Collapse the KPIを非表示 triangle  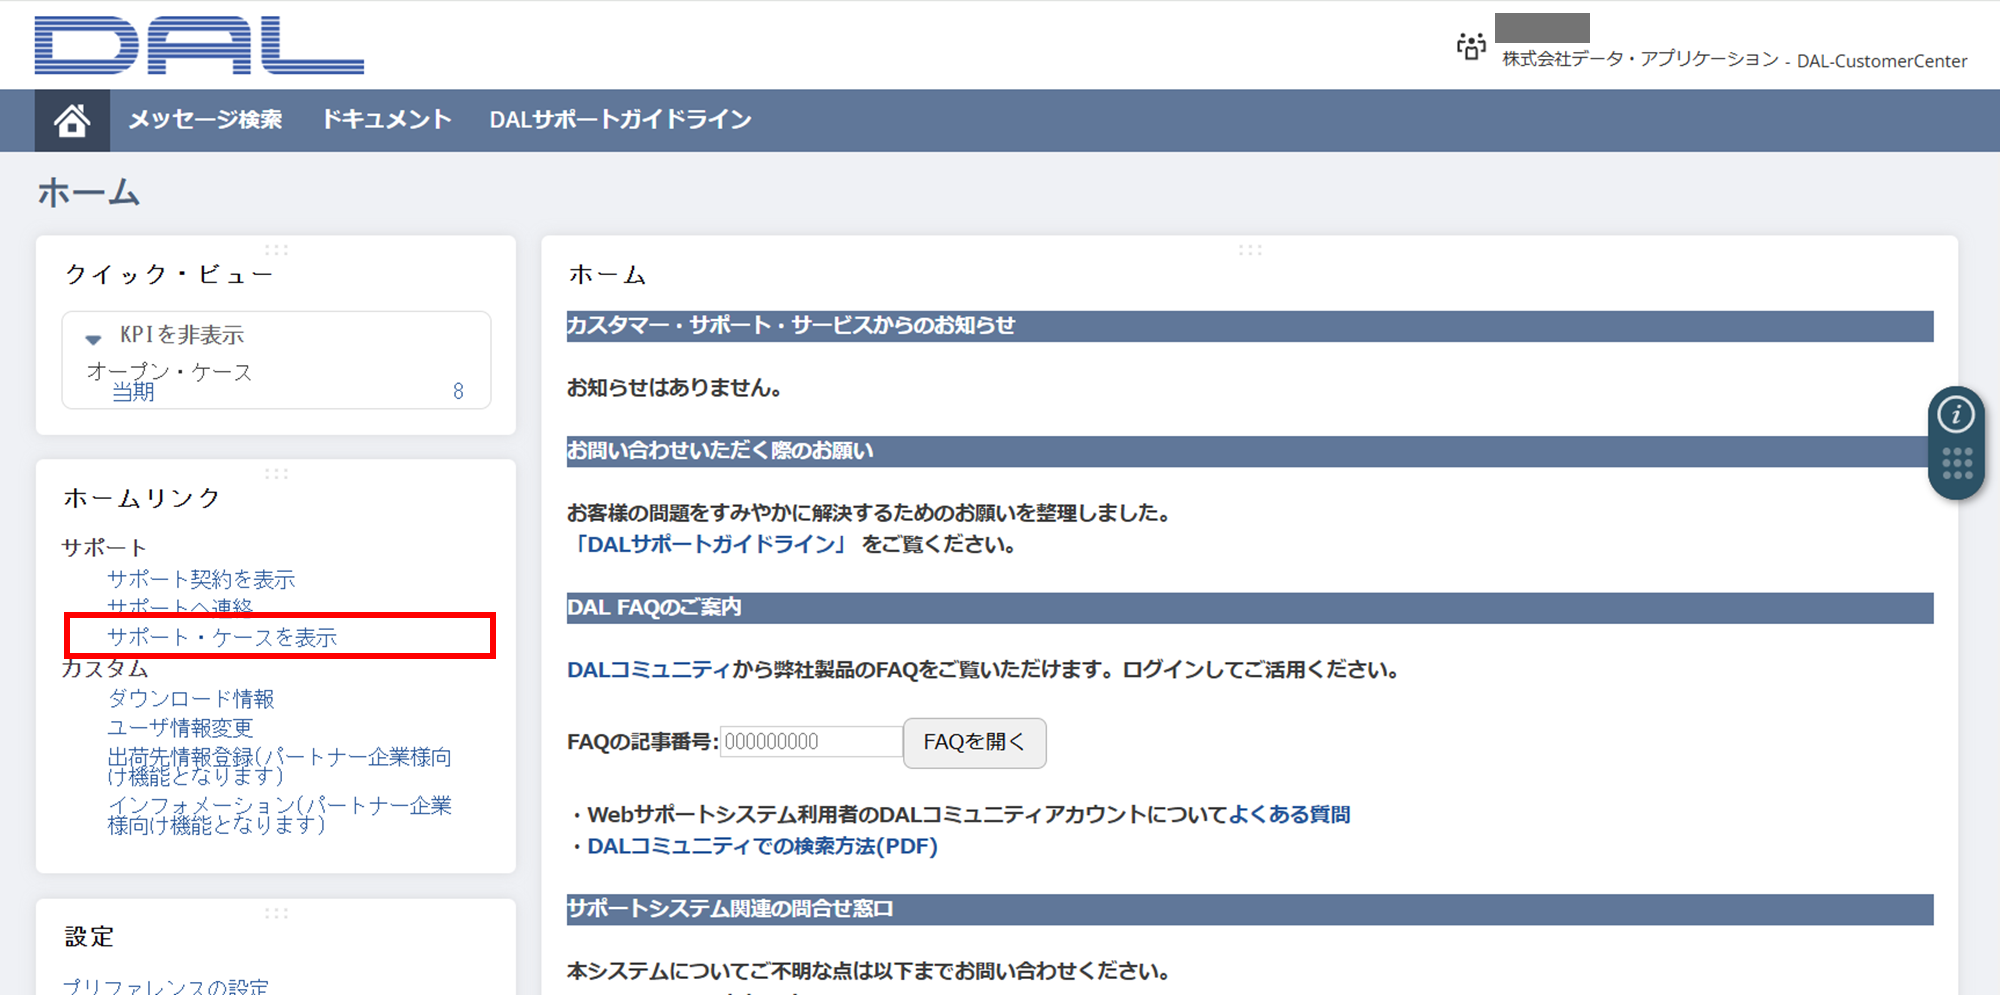93,339
